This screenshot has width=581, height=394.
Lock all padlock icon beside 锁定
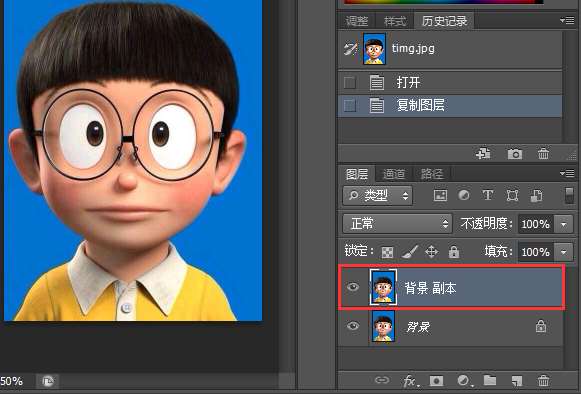point(454,252)
